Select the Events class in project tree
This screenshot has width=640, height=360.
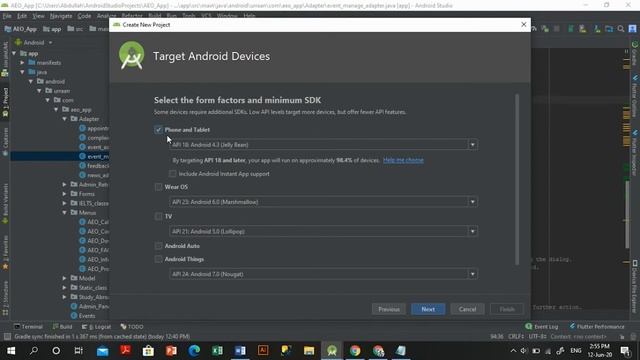[x=83, y=316]
